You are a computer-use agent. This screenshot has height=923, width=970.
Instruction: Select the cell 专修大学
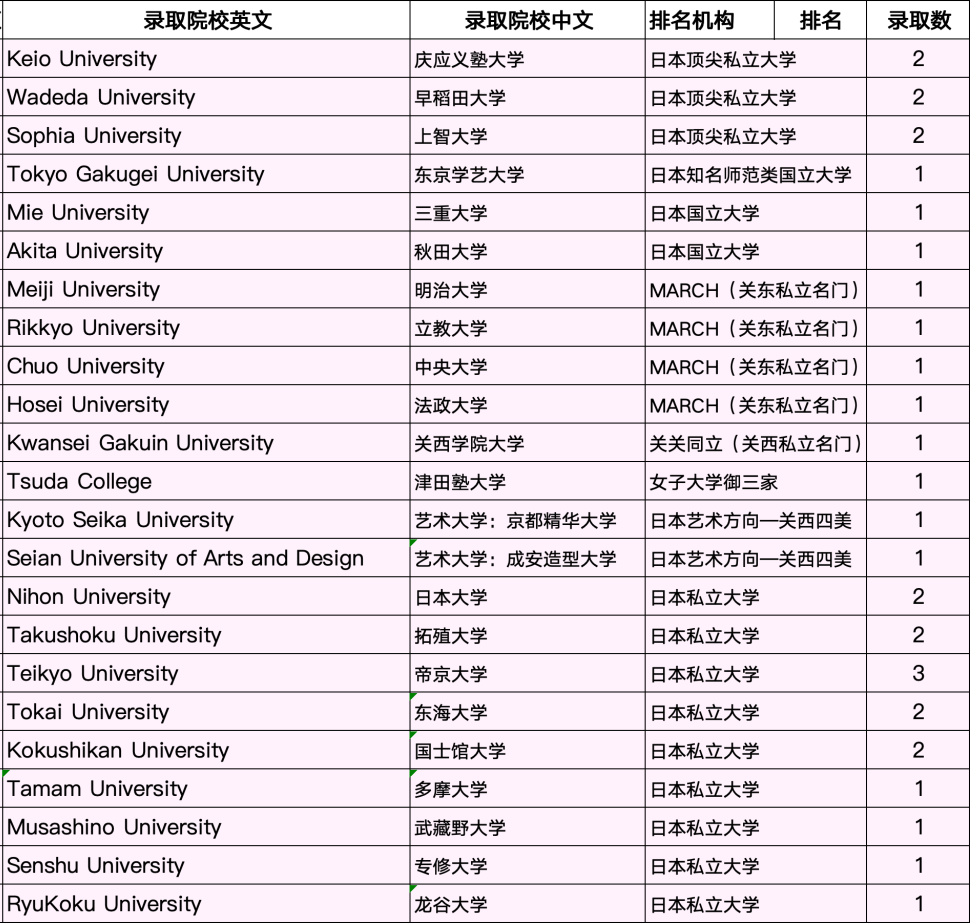click(x=528, y=865)
